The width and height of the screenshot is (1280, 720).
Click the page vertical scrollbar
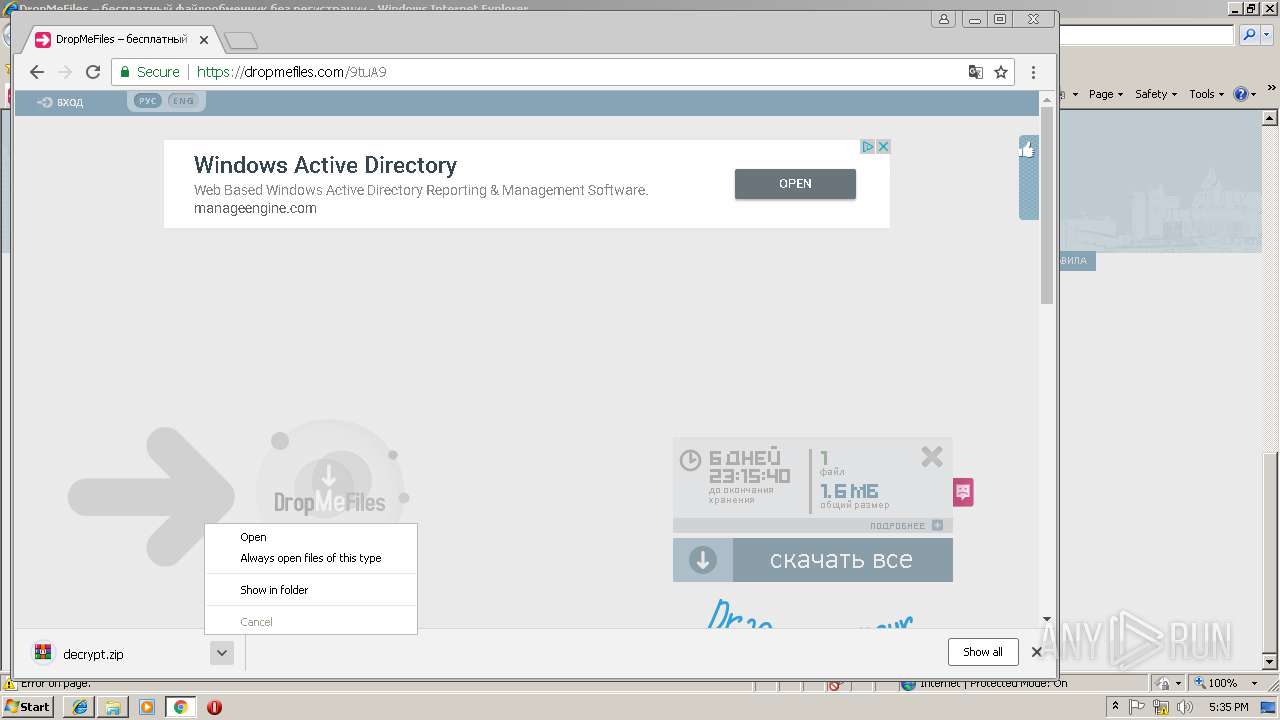[1047, 205]
